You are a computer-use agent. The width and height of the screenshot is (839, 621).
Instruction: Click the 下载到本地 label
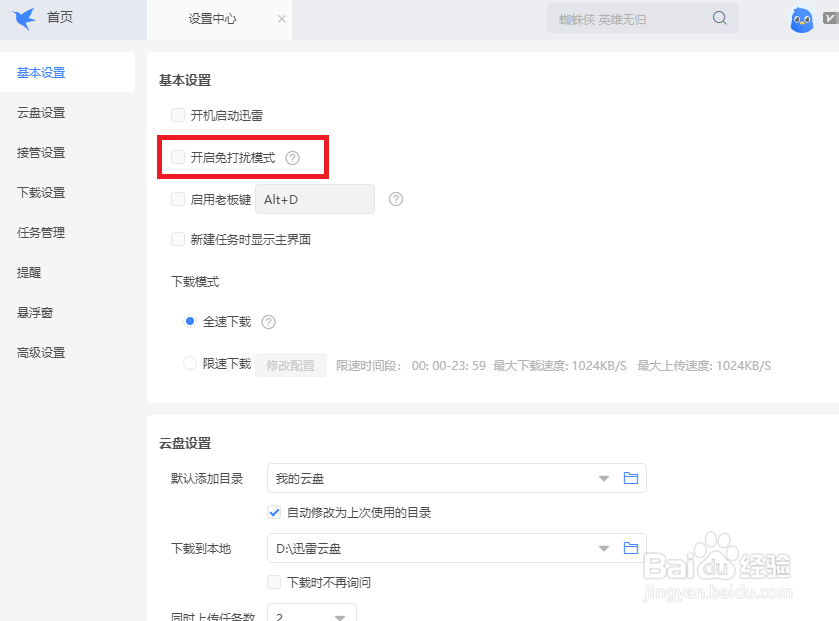(201, 549)
